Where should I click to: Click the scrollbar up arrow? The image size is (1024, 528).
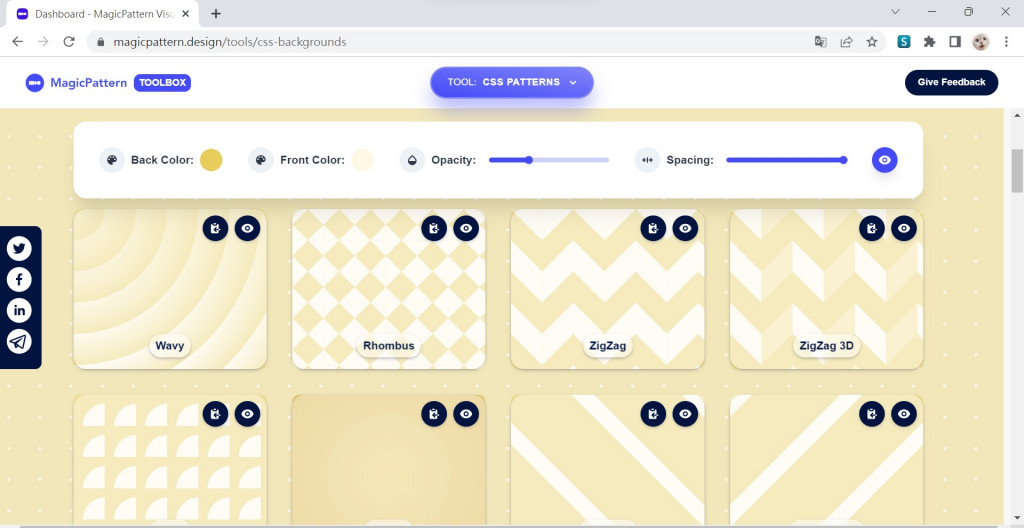(x=1017, y=116)
